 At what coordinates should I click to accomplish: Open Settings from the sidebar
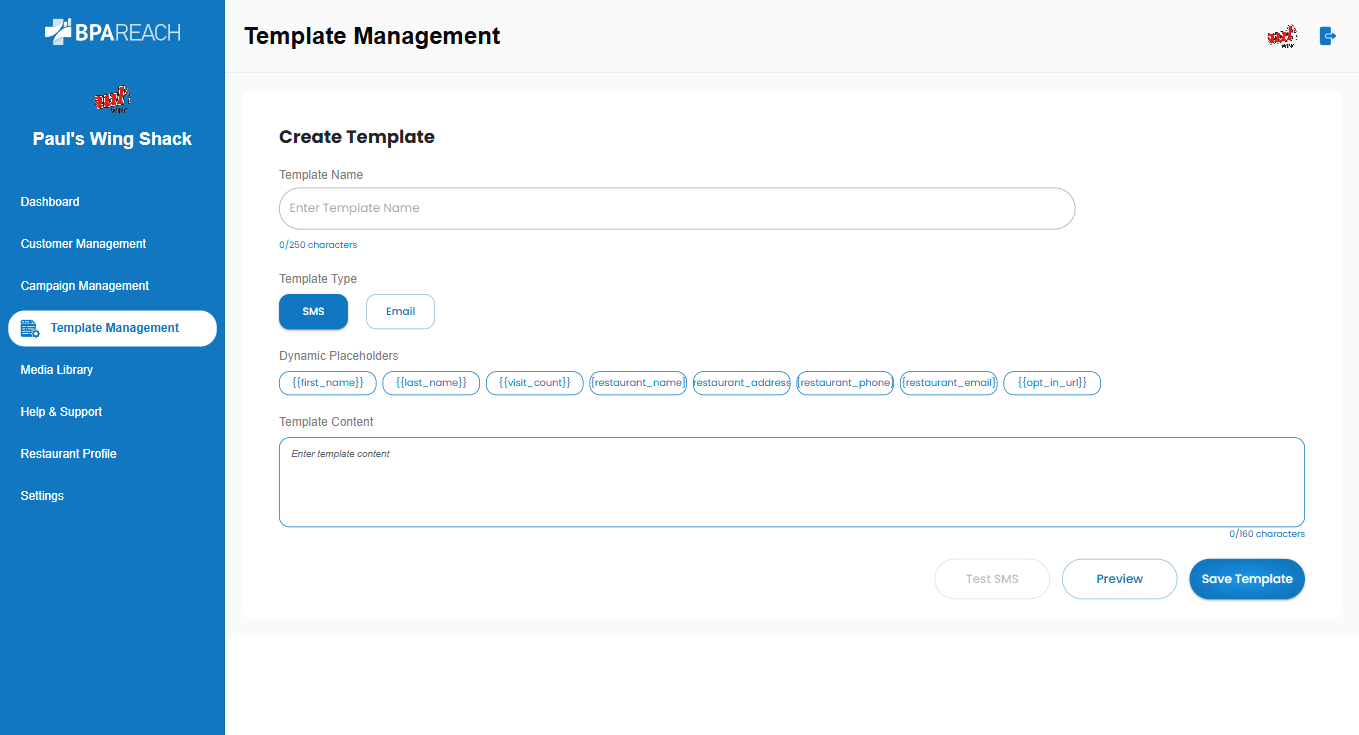[x=42, y=496]
